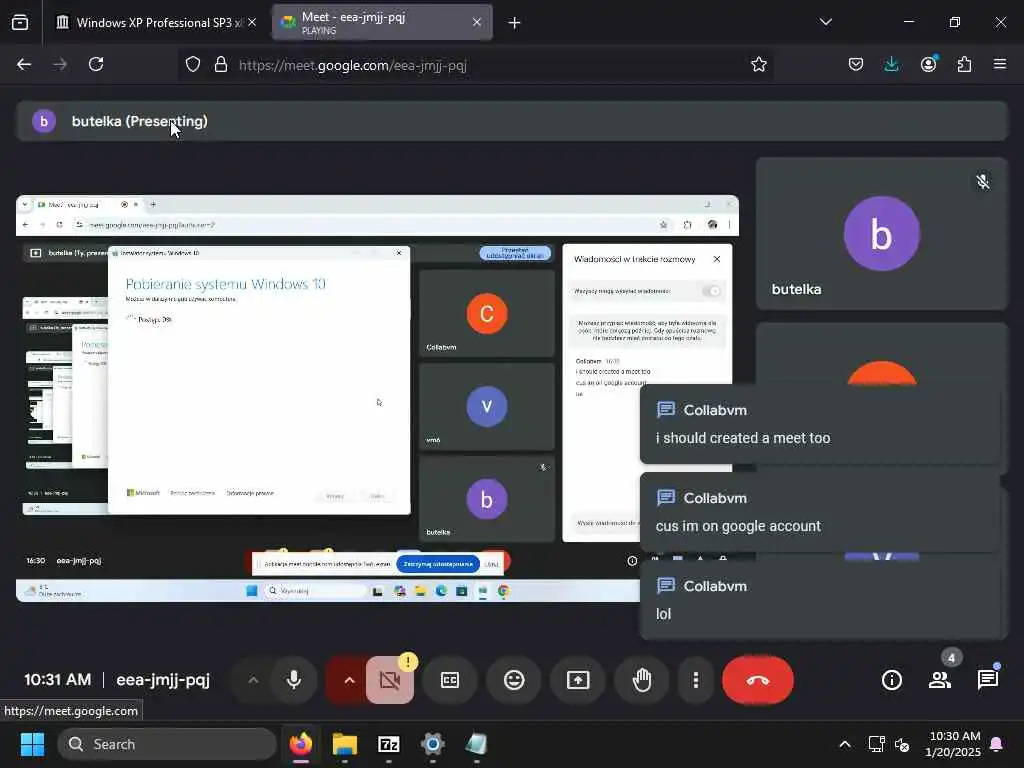Click the site security padlock icon
Viewport: 1024px width, 768px height.
point(221,64)
